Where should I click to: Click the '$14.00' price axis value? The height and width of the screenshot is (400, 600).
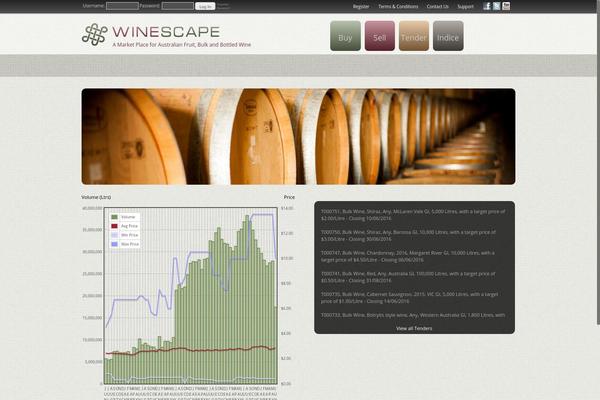[x=287, y=208]
